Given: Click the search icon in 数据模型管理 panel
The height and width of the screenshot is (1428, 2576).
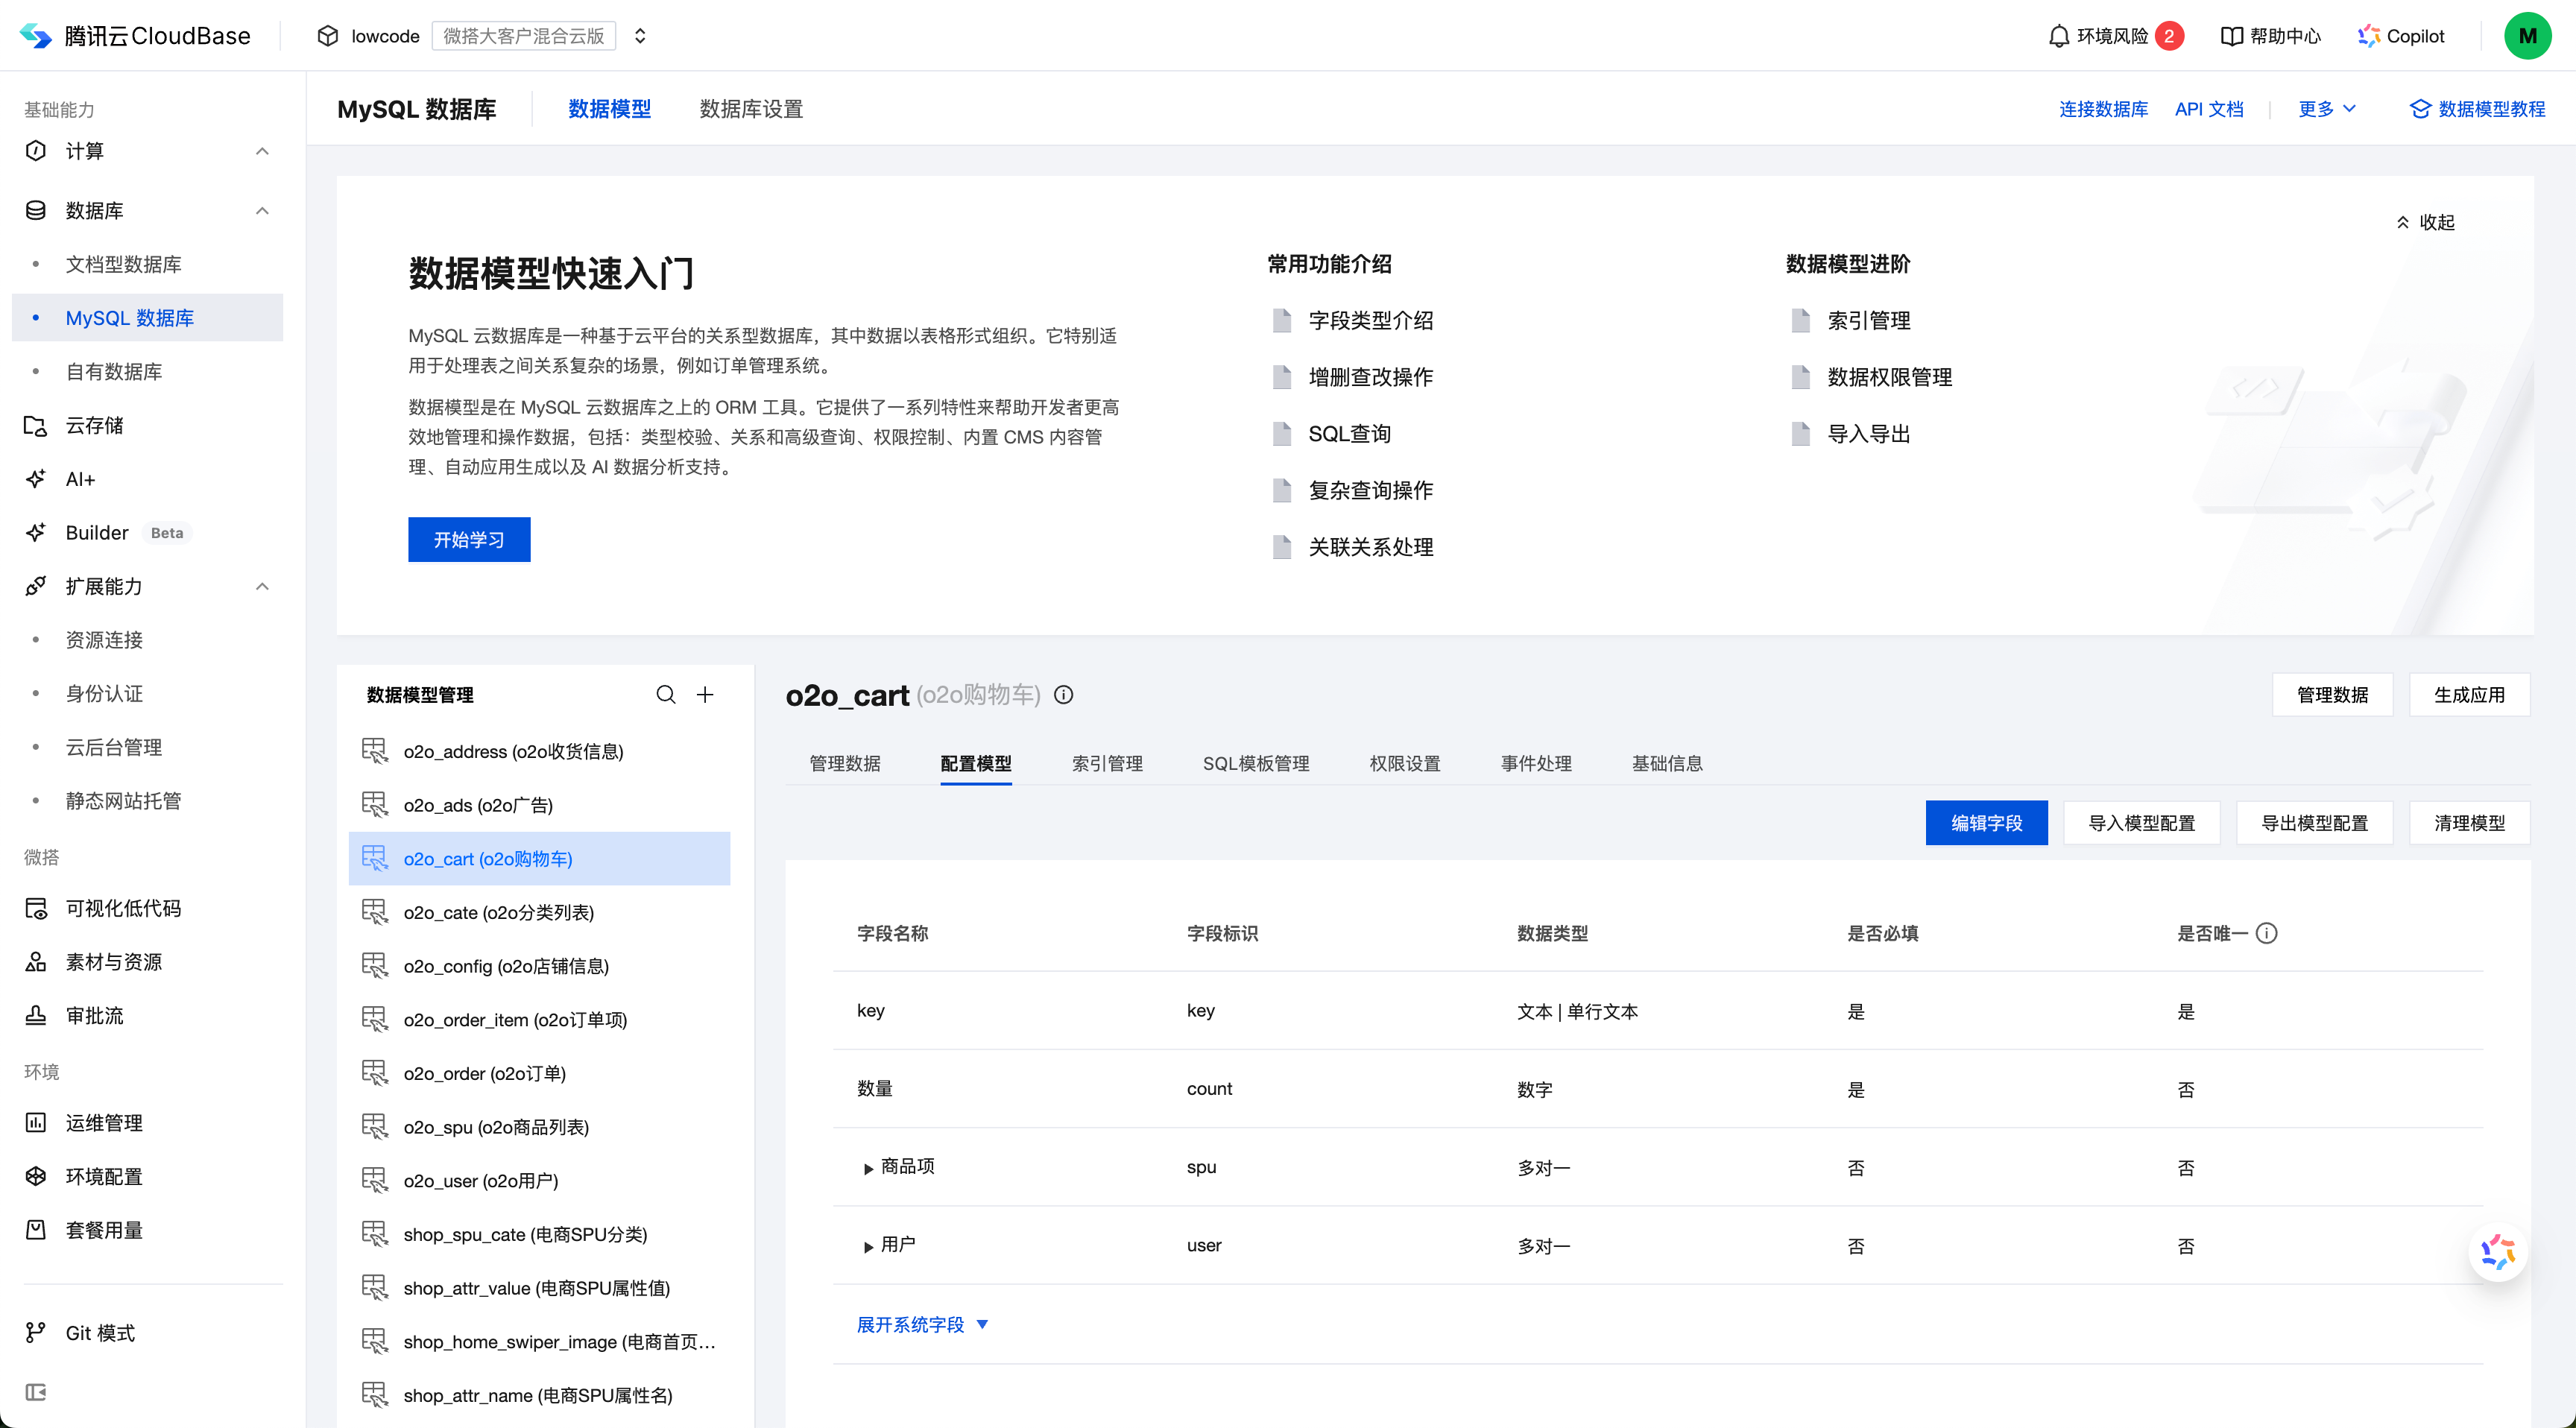Looking at the screenshot, I should pyautogui.click(x=665, y=694).
